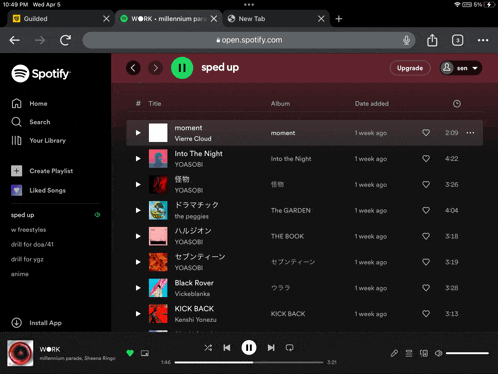The image size is (498, 374).
Task: Toggle repeat mode
Action: 290,348
